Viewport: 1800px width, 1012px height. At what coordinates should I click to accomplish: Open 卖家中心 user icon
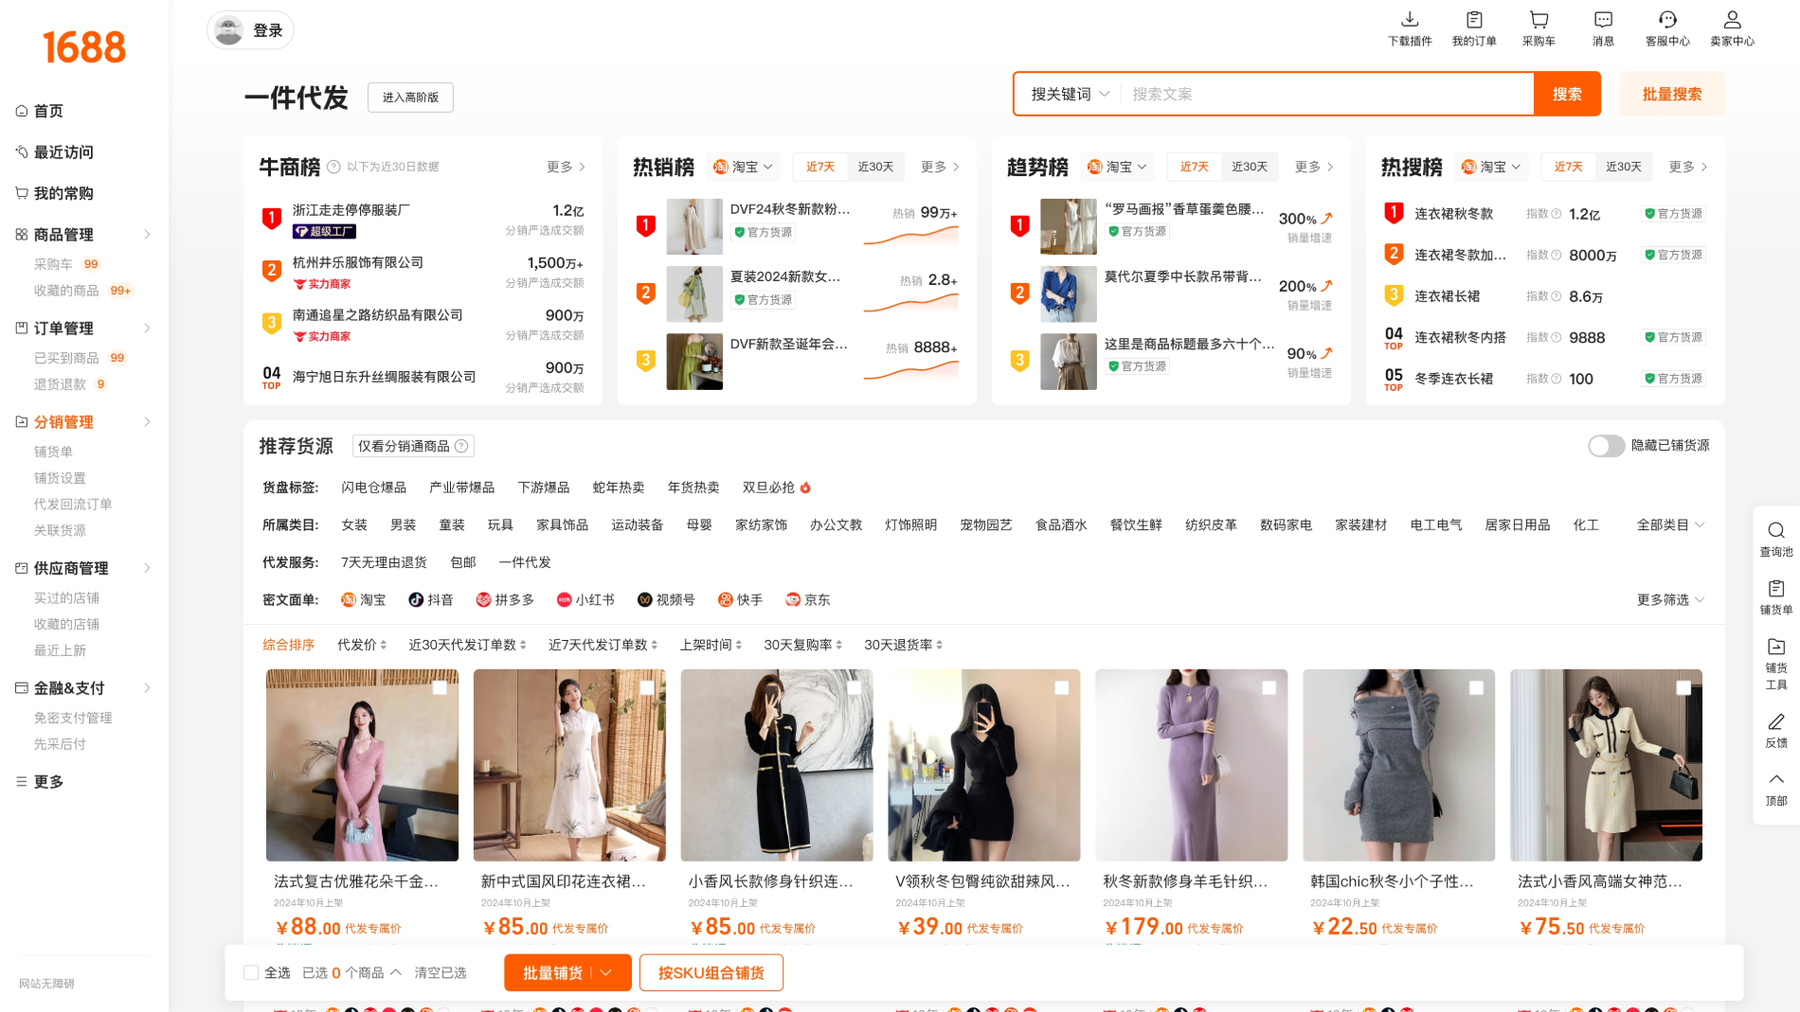click(x=1732, y=19)
